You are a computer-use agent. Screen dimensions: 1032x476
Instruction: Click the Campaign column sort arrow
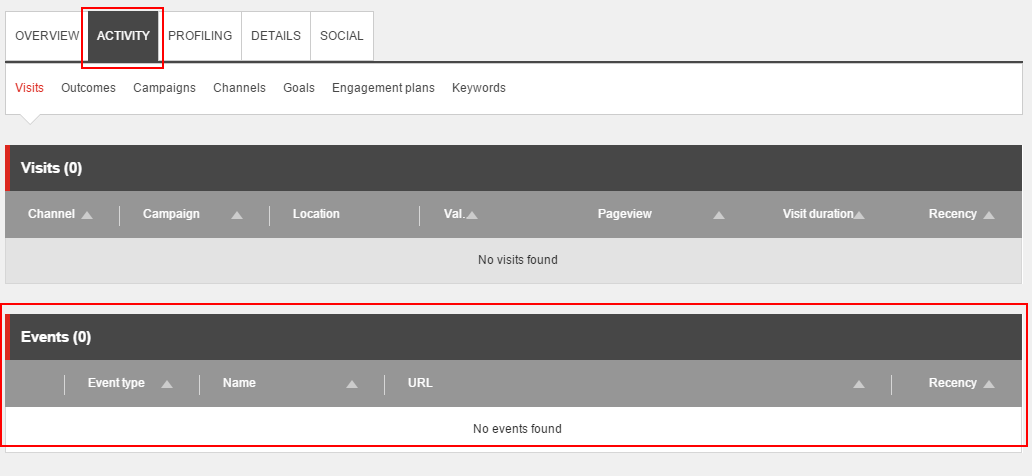pyautogui.click(x=237, y=215)
